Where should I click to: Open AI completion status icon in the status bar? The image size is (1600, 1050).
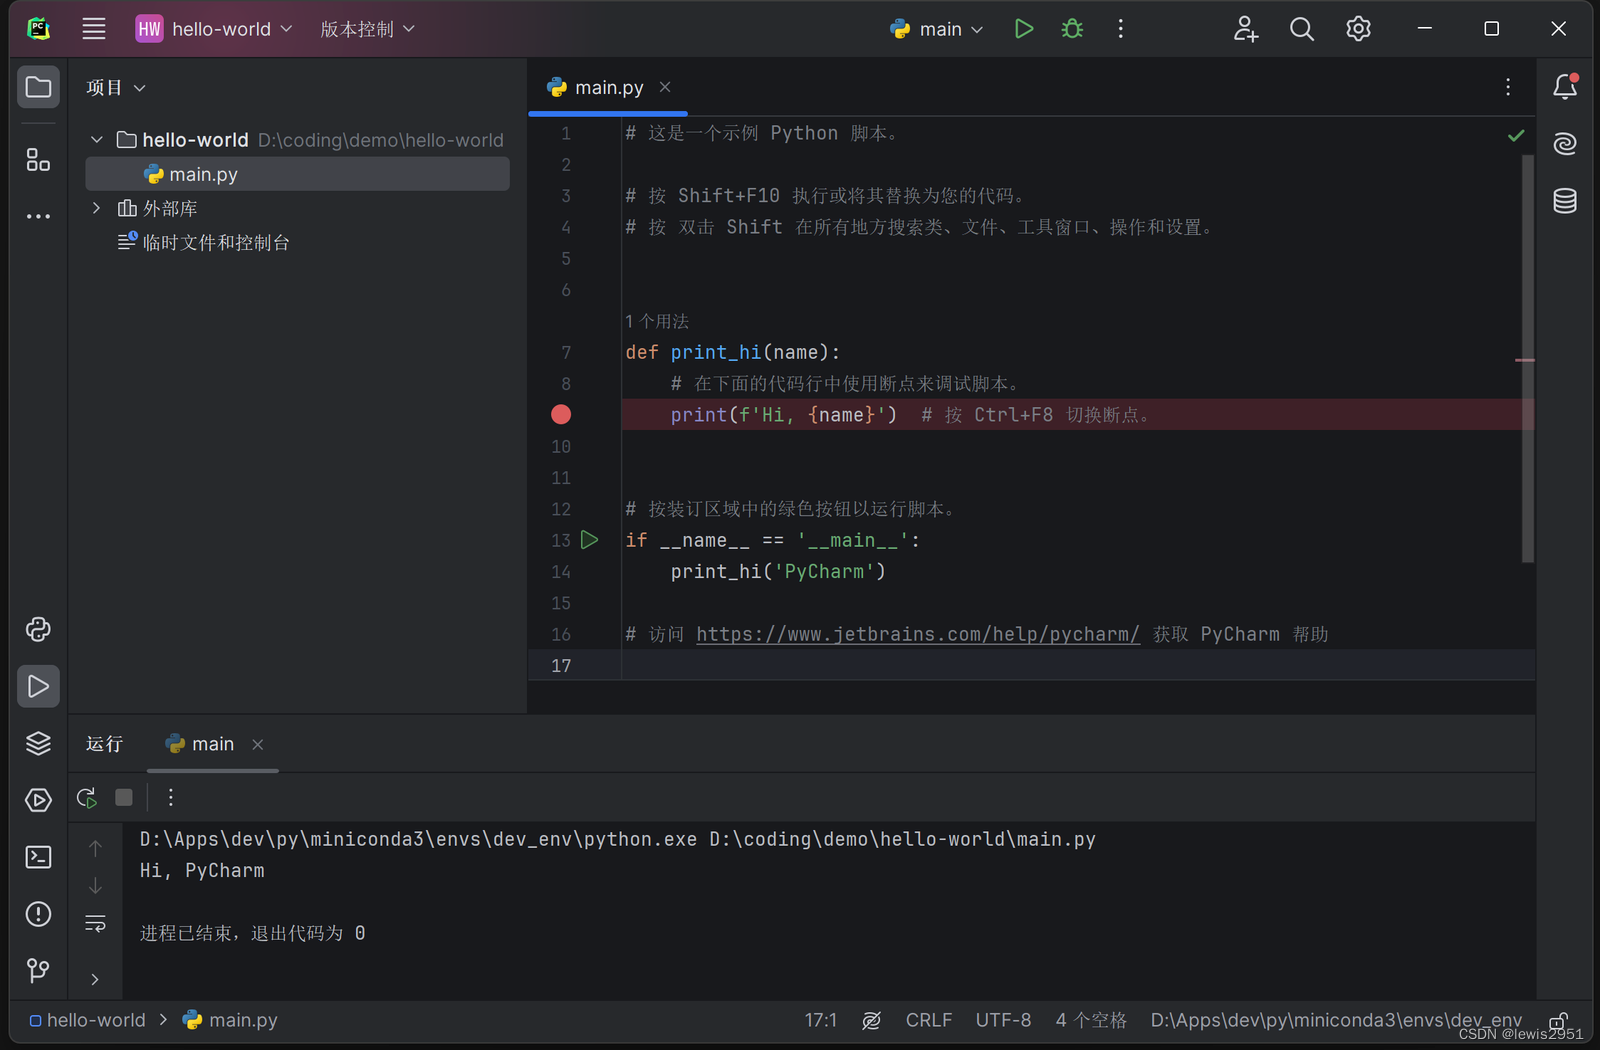coord(872,1020)
